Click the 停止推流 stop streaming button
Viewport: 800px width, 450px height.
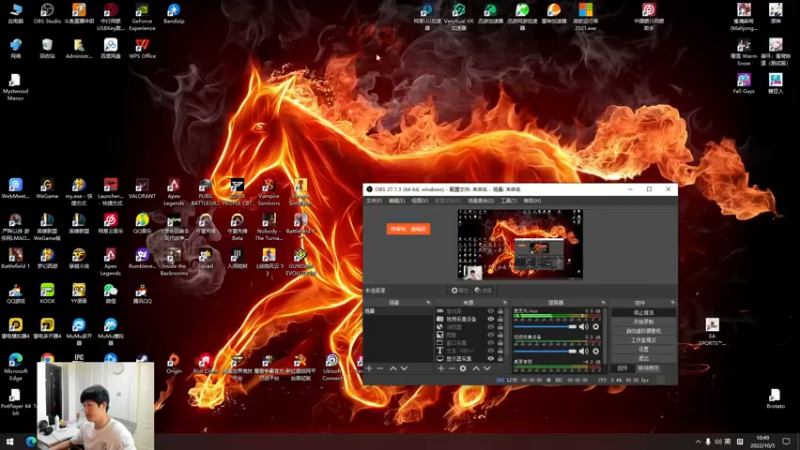pos(643,312)
